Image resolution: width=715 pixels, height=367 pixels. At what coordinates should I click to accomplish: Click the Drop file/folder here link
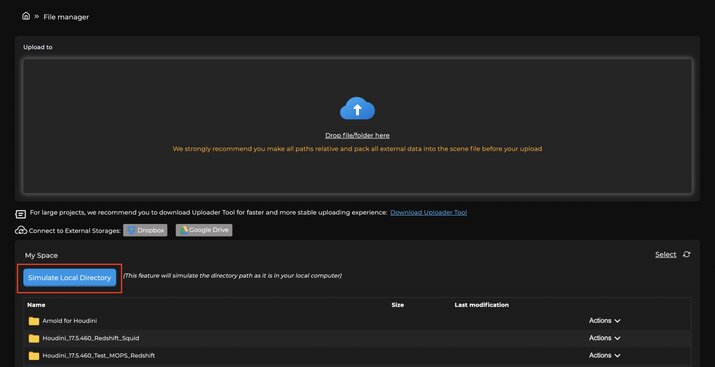(357, 135)
